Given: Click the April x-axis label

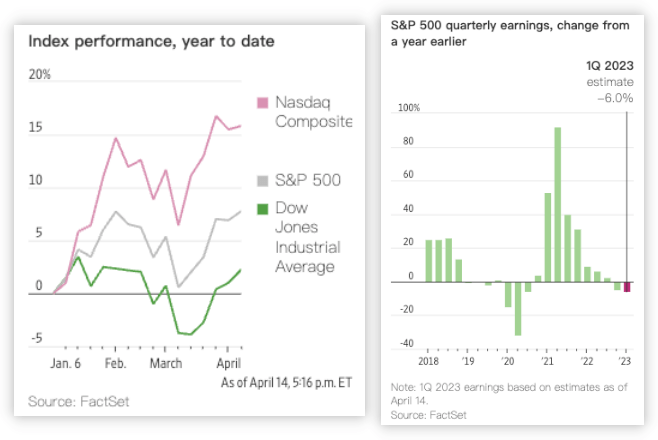Looking at the screenshot, I should pos(229,363).
